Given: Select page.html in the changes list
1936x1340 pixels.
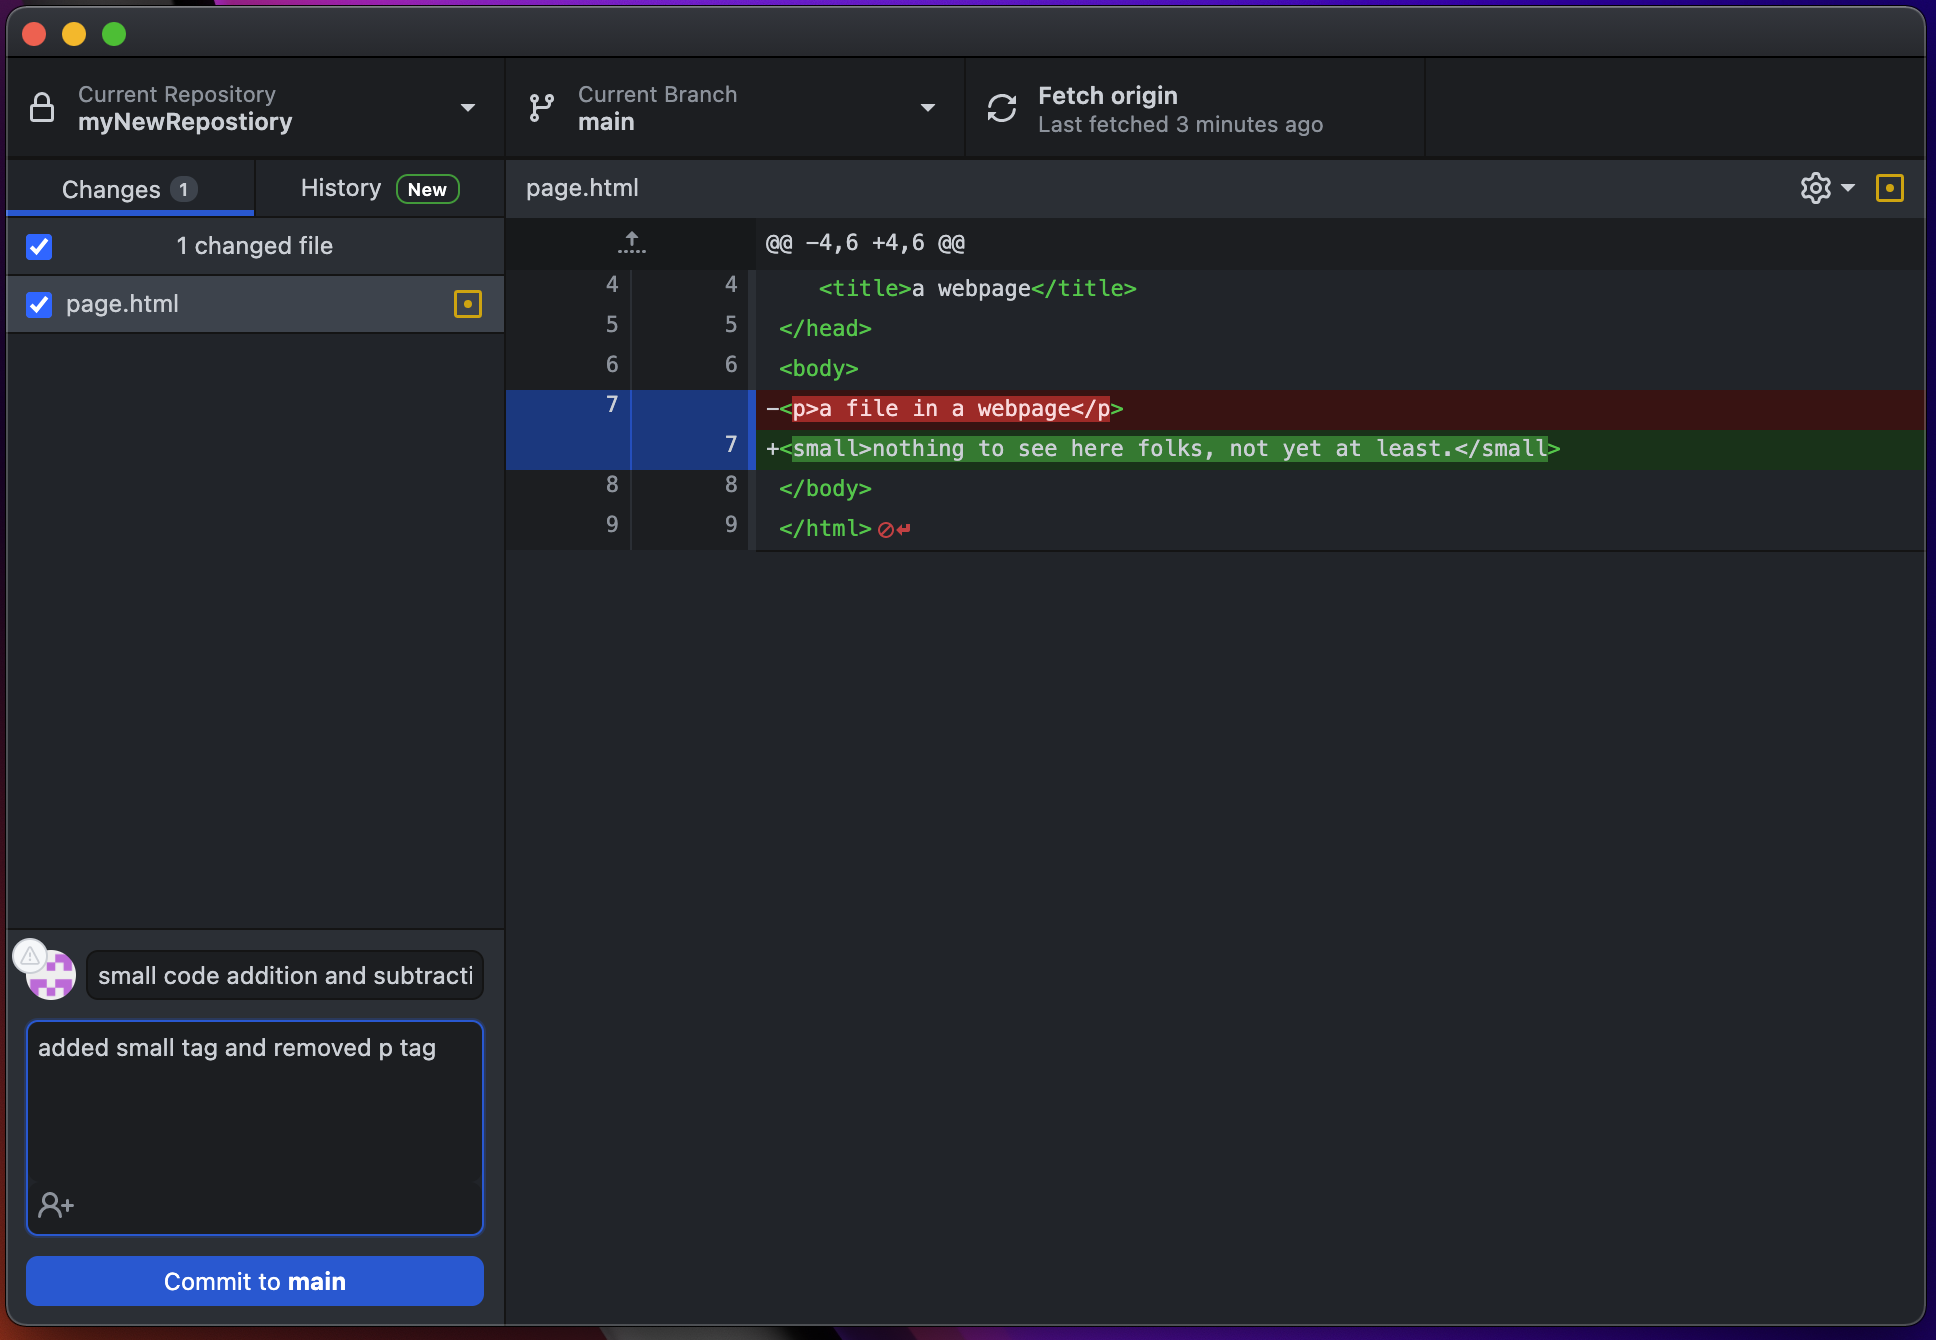Looking at the screenshot, I should pyautogui.click(x=255, y=304).
